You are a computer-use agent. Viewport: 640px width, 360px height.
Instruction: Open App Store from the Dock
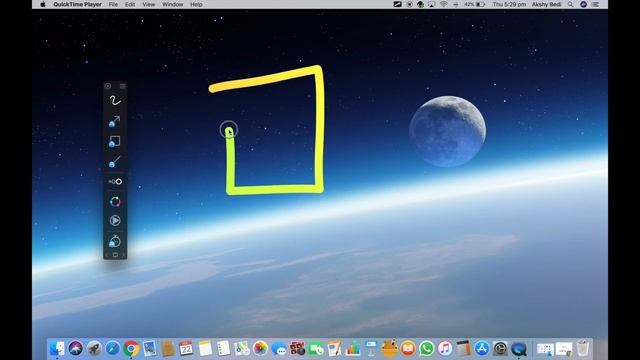coord(482,349)
